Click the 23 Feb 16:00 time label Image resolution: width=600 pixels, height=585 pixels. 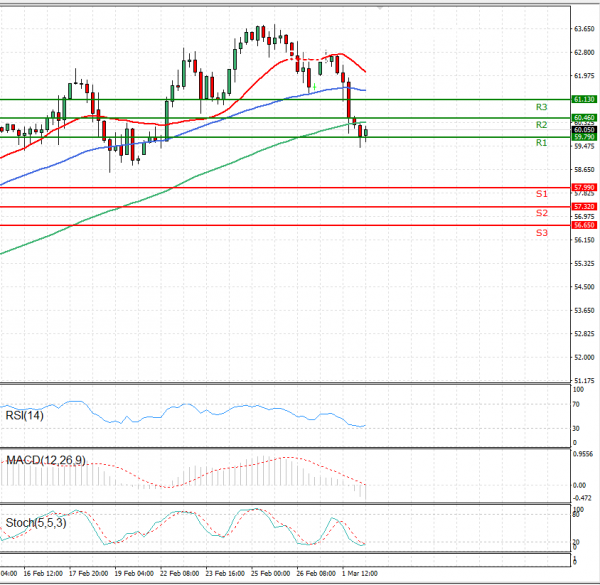pos(225,574)
